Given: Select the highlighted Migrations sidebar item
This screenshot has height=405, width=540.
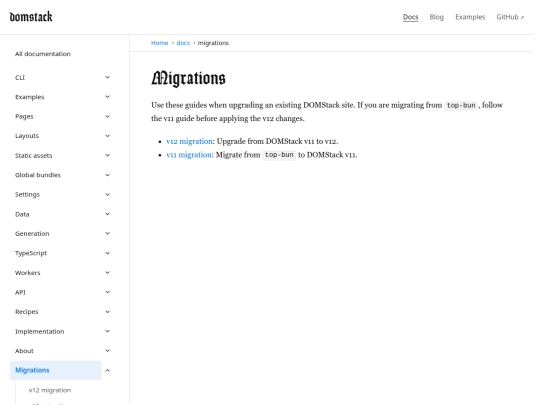Looking at the screenshot, I should click(56, 370).
